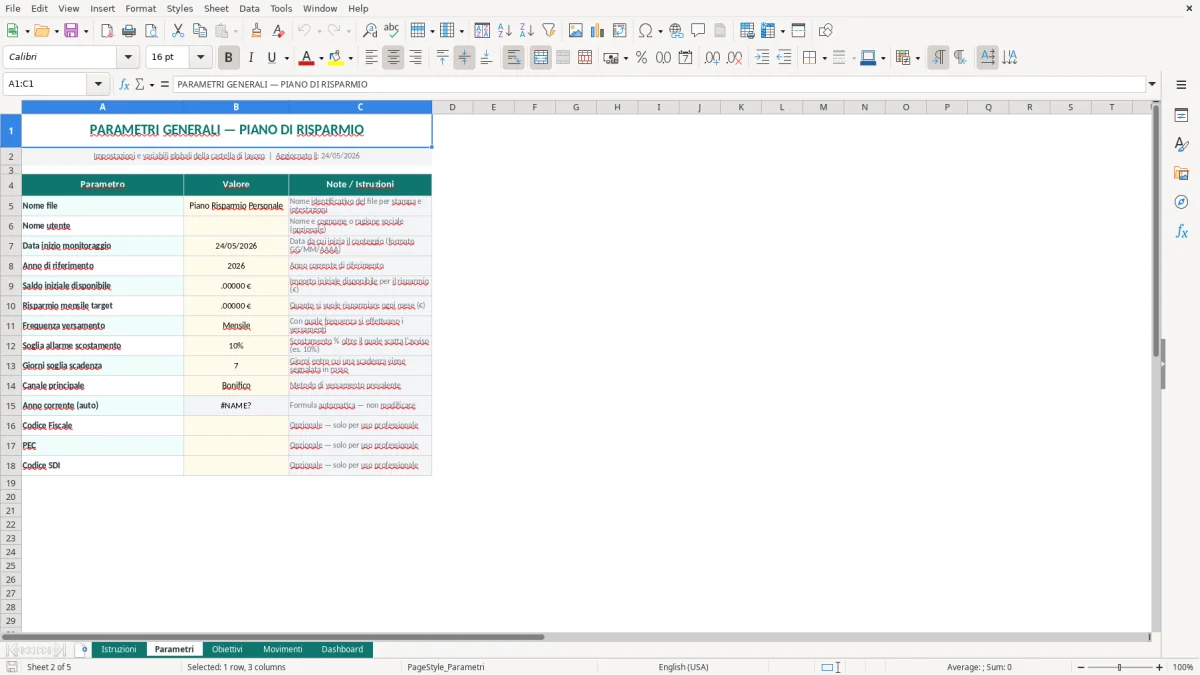Open the Print Preview icon

[x=150, y=31]
